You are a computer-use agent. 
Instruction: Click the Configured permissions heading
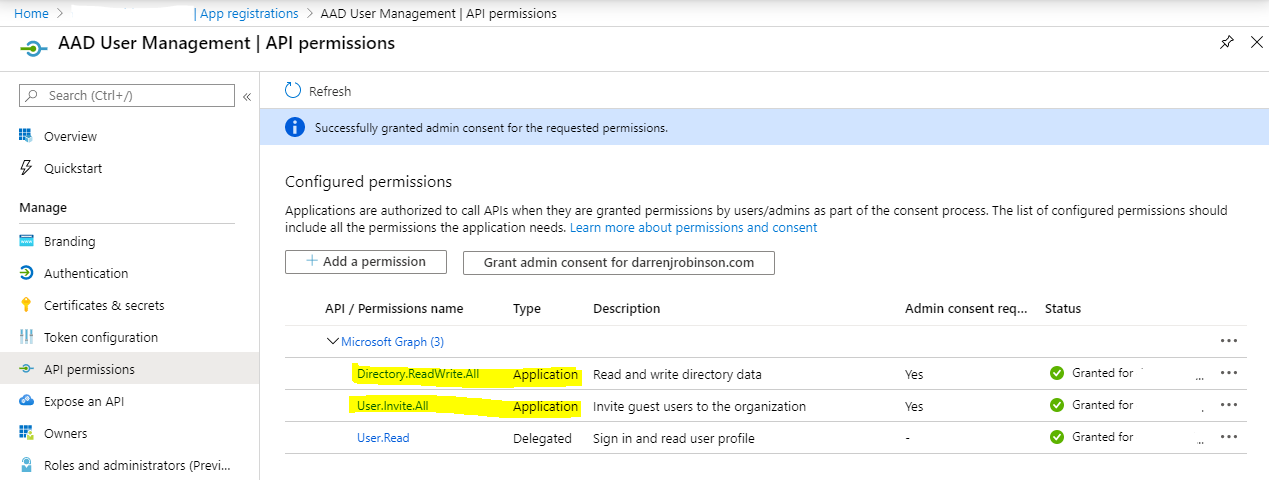(x=368, y=181)
